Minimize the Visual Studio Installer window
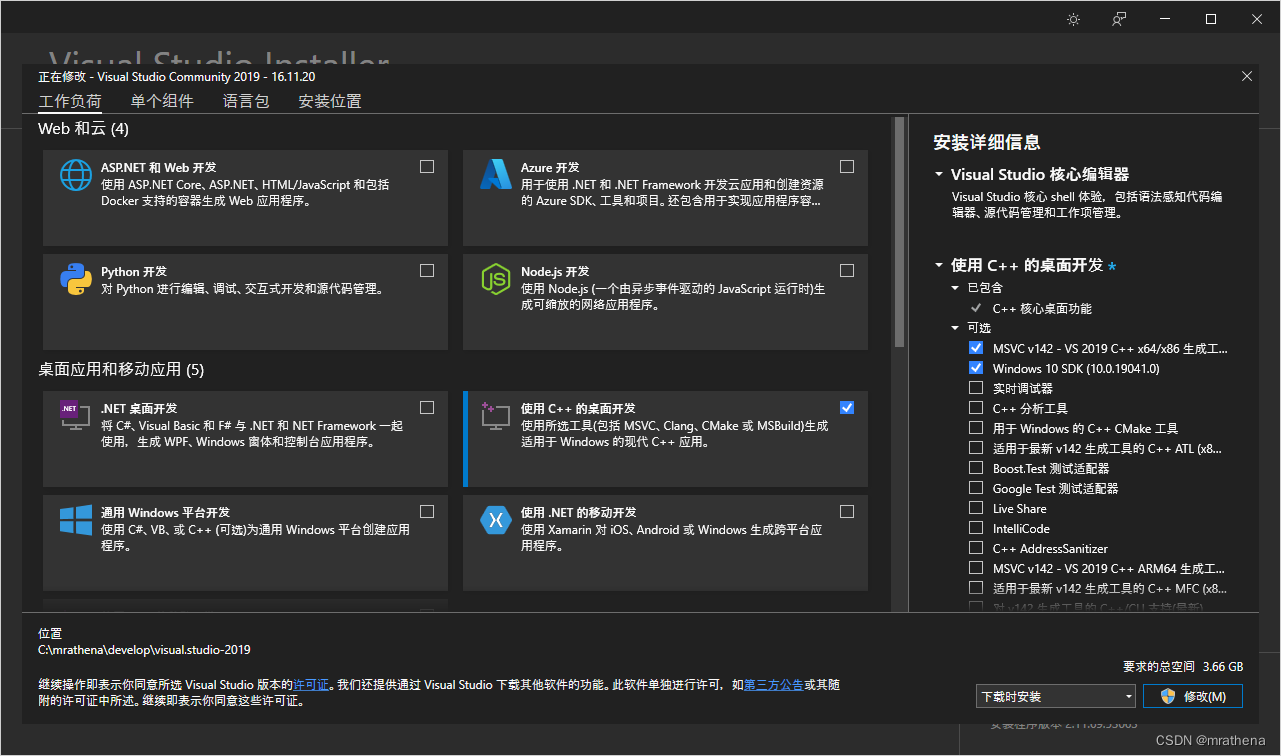The height and width of the screenshot is (756, 1281). pos(1165,19)
